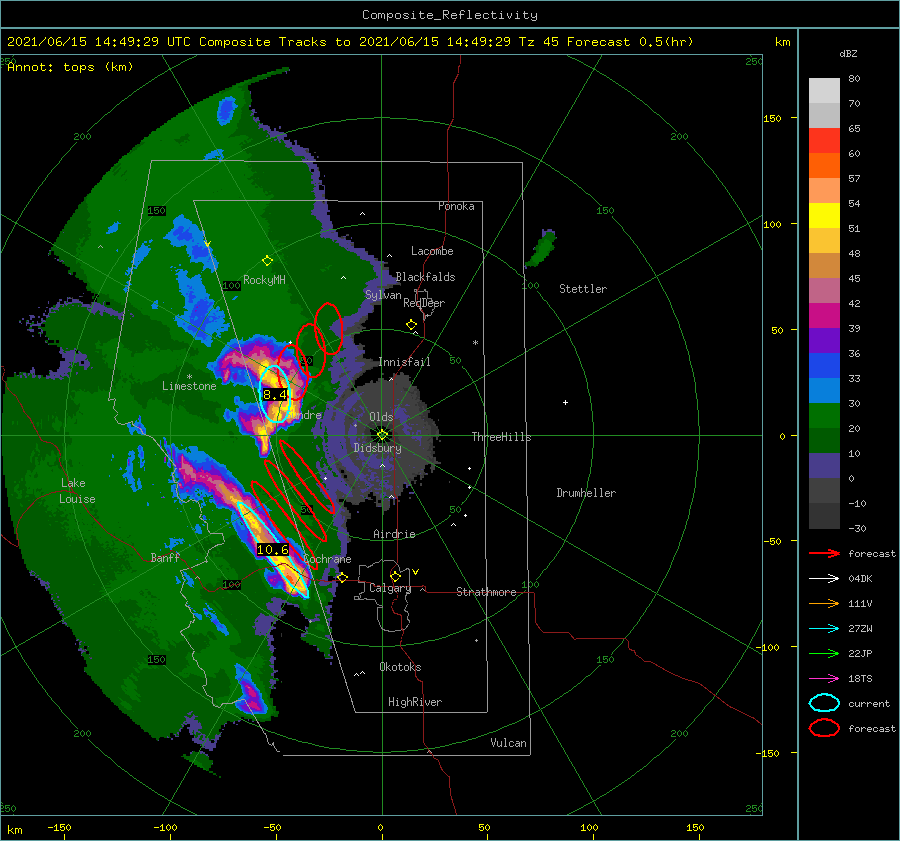Click the Blackfalds town label
The image size is (900, 841).
point(425,277)
